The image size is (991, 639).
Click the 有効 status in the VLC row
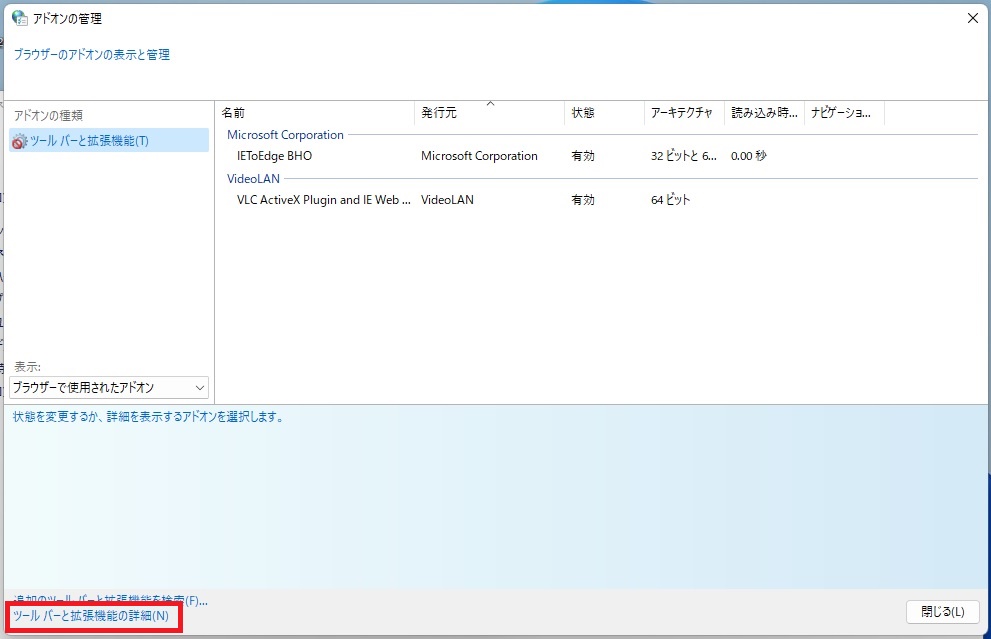(583, 200)
